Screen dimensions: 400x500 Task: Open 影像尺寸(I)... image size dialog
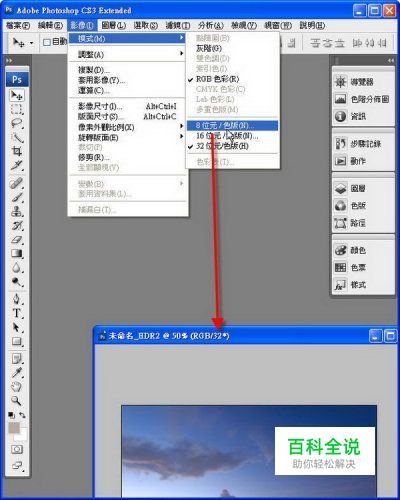coord(127,107)
